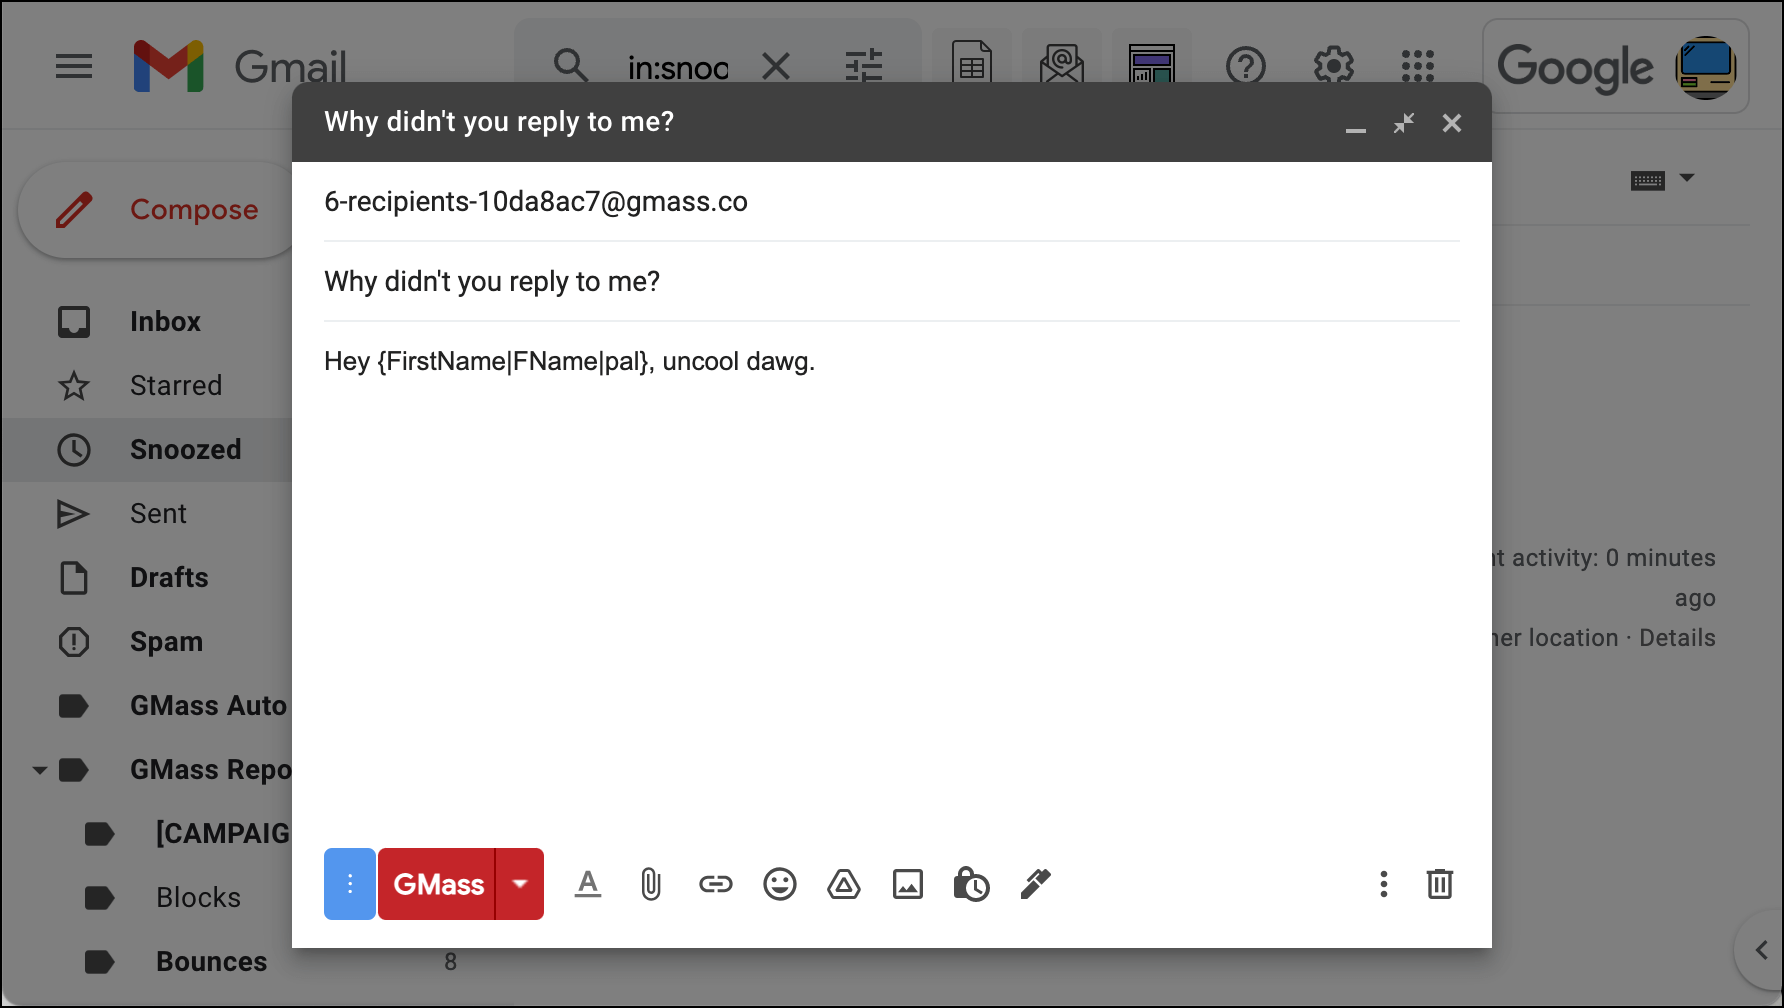1784x1008 pixels.
Task: Open the Google apps grid
Action: click(x=1418, y=67)
